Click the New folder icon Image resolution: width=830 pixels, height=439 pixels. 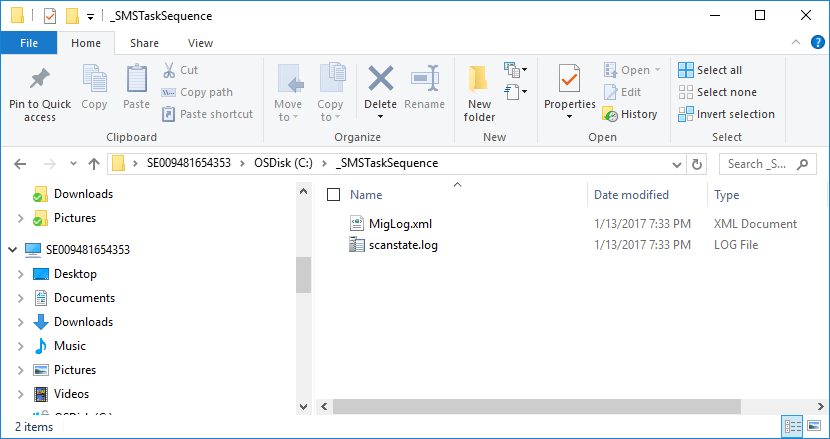click(x=479, y=79)
